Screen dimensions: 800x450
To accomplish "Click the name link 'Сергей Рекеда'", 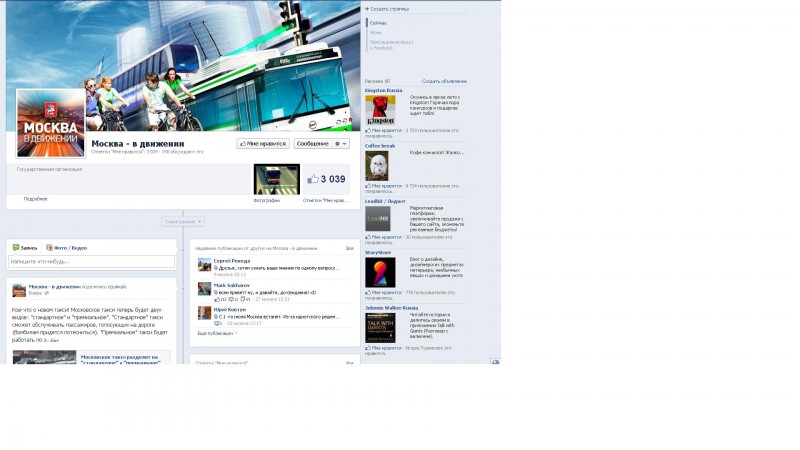I will (x=232, y=261).
